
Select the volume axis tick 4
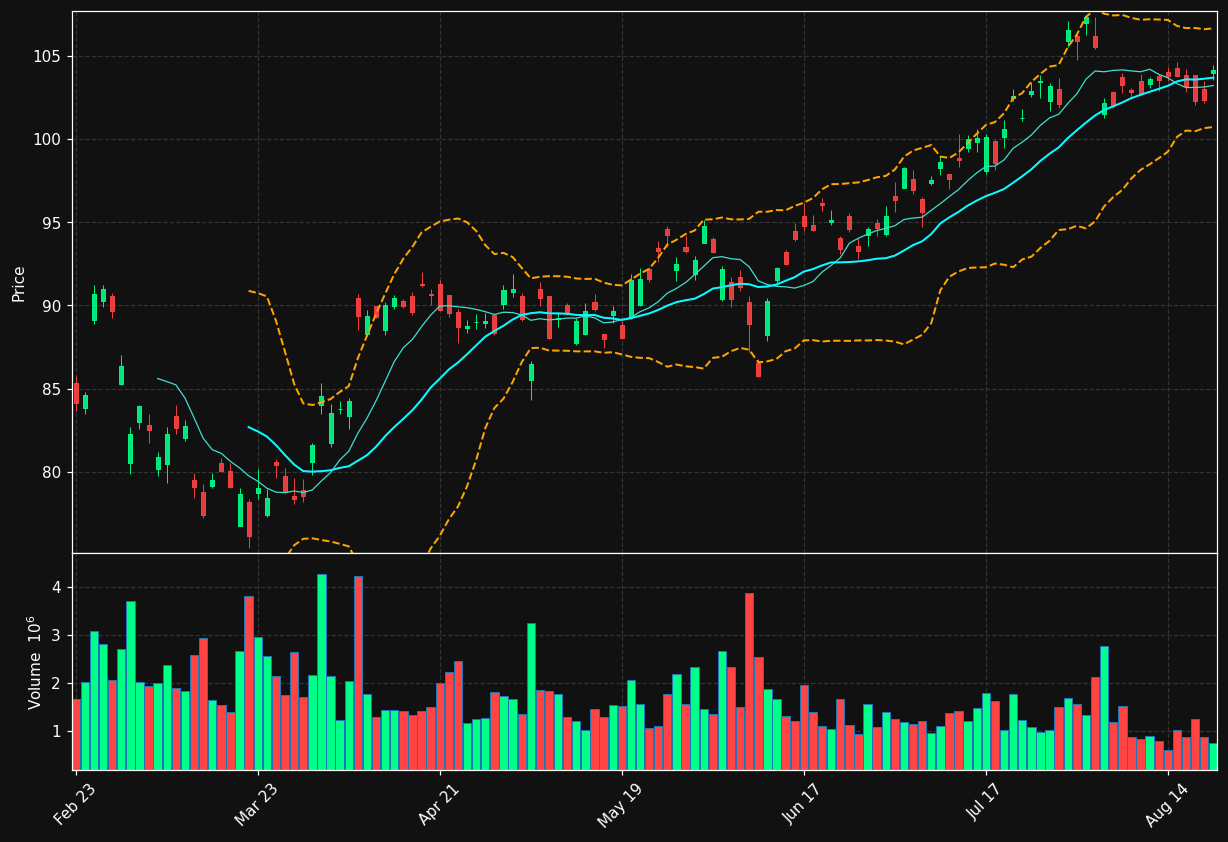(x=57, y=587)
